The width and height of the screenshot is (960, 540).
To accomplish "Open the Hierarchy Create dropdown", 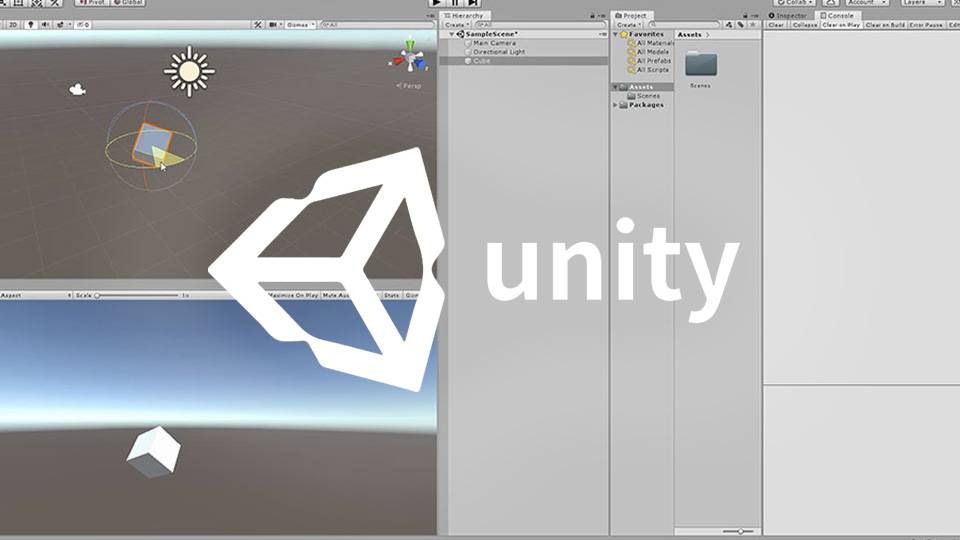I will click(x=456, y=25).
